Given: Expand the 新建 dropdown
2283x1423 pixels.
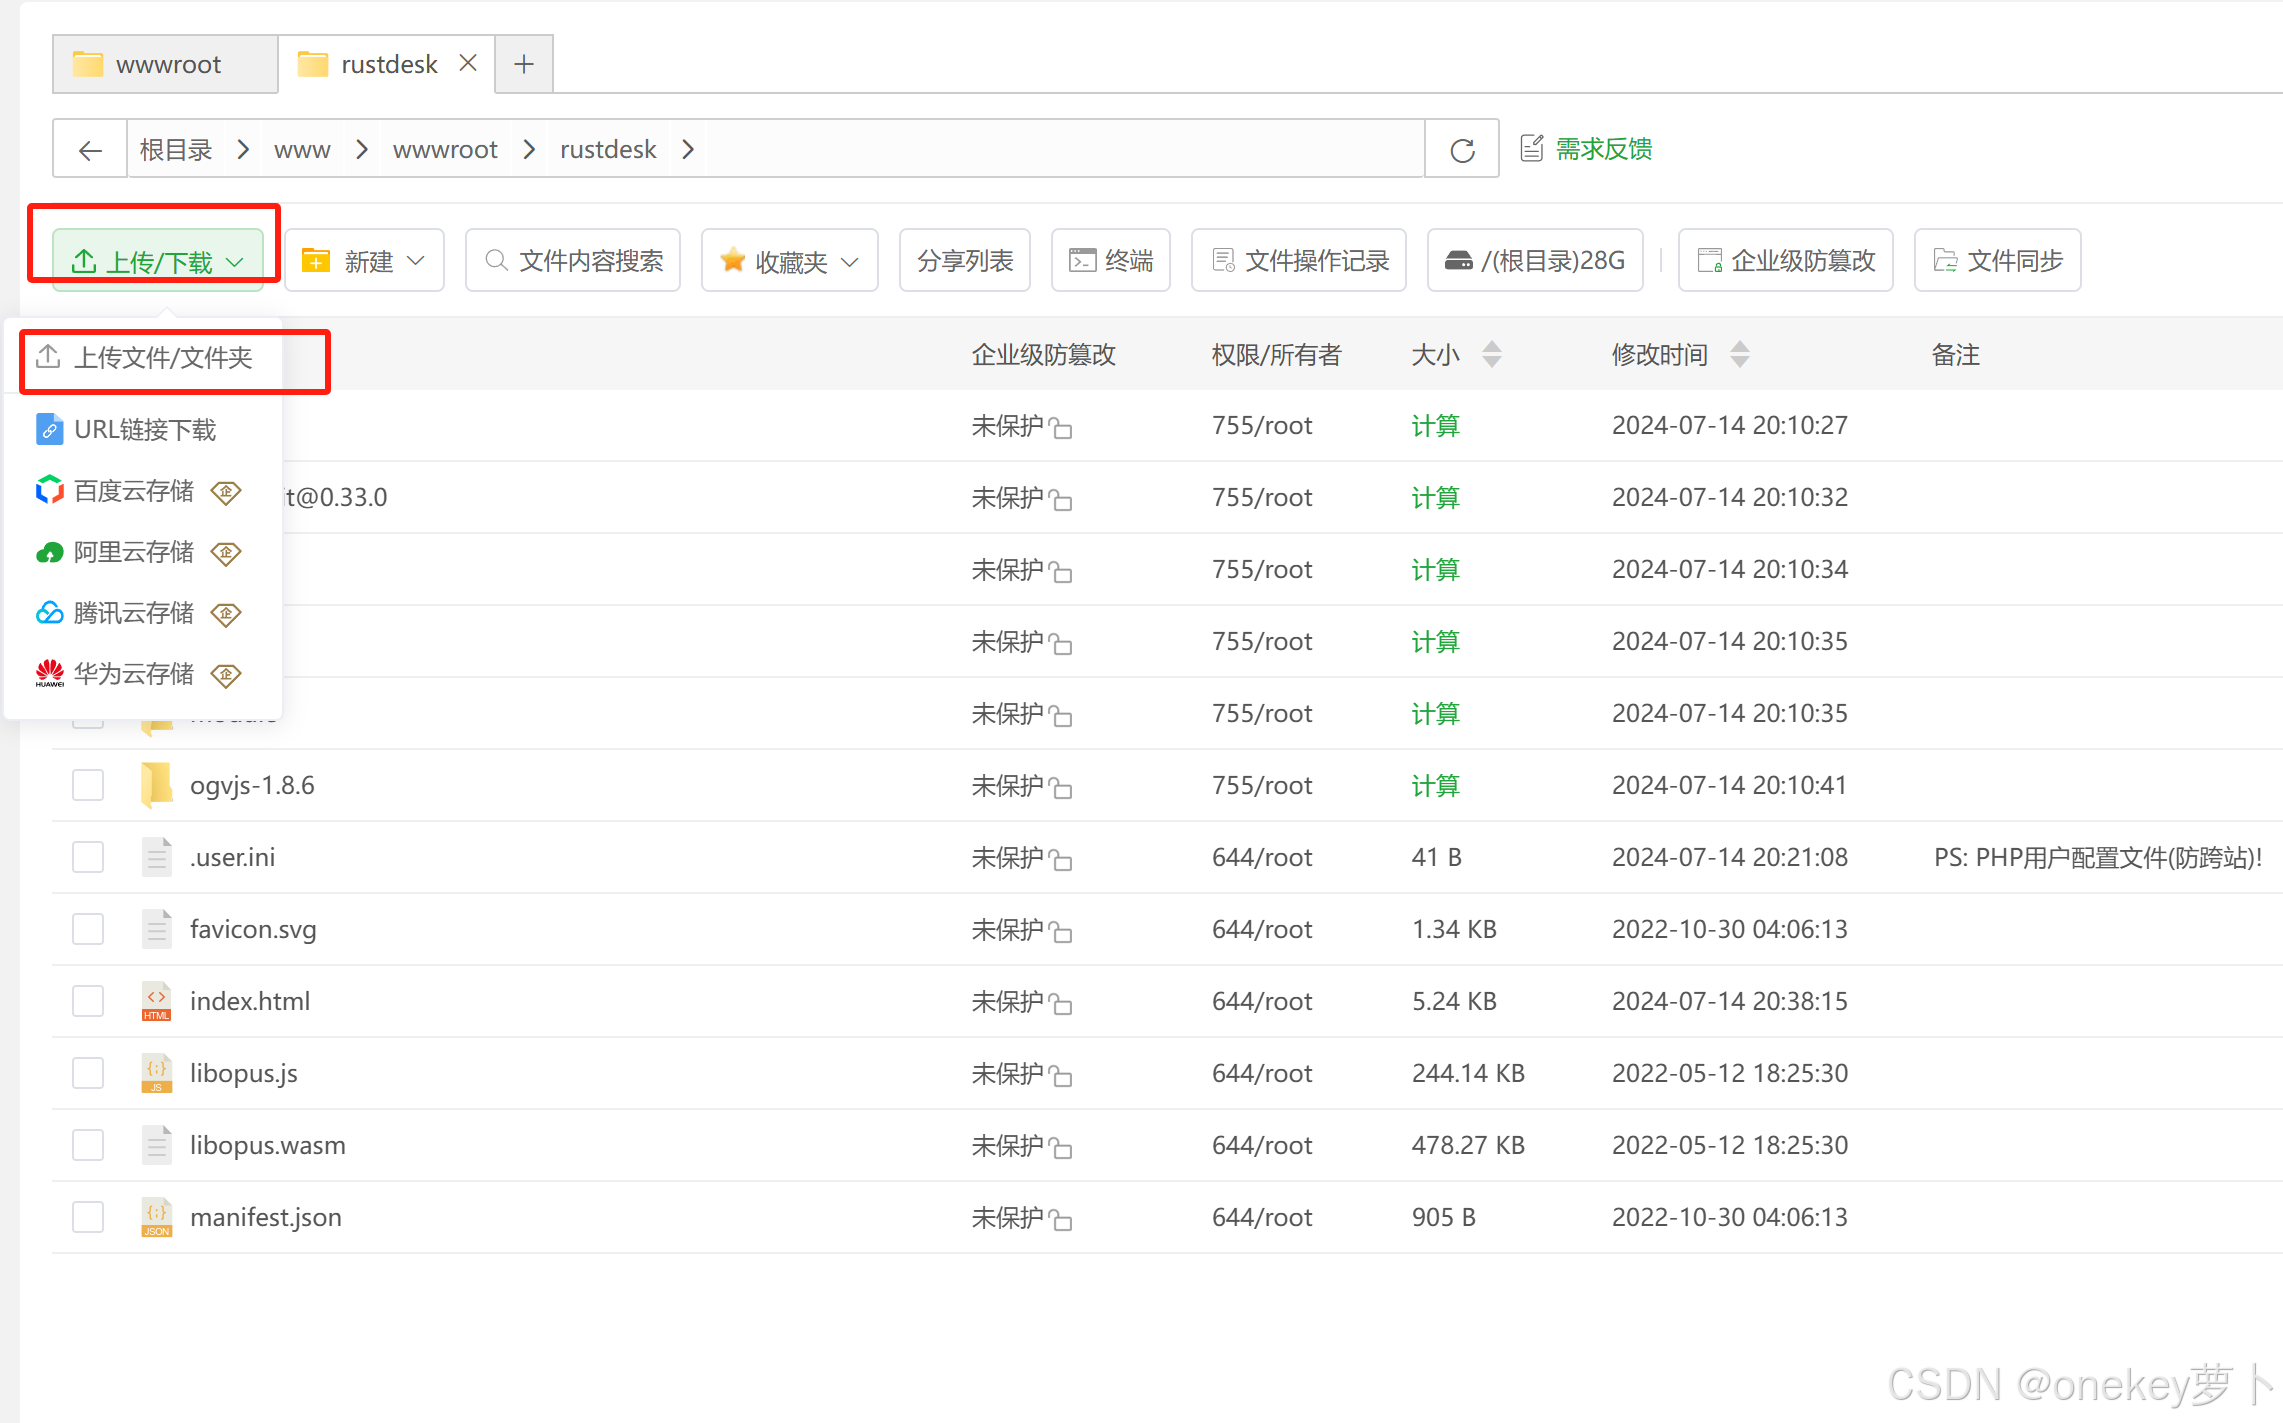Looking at the screenshot, I should 364,261.
